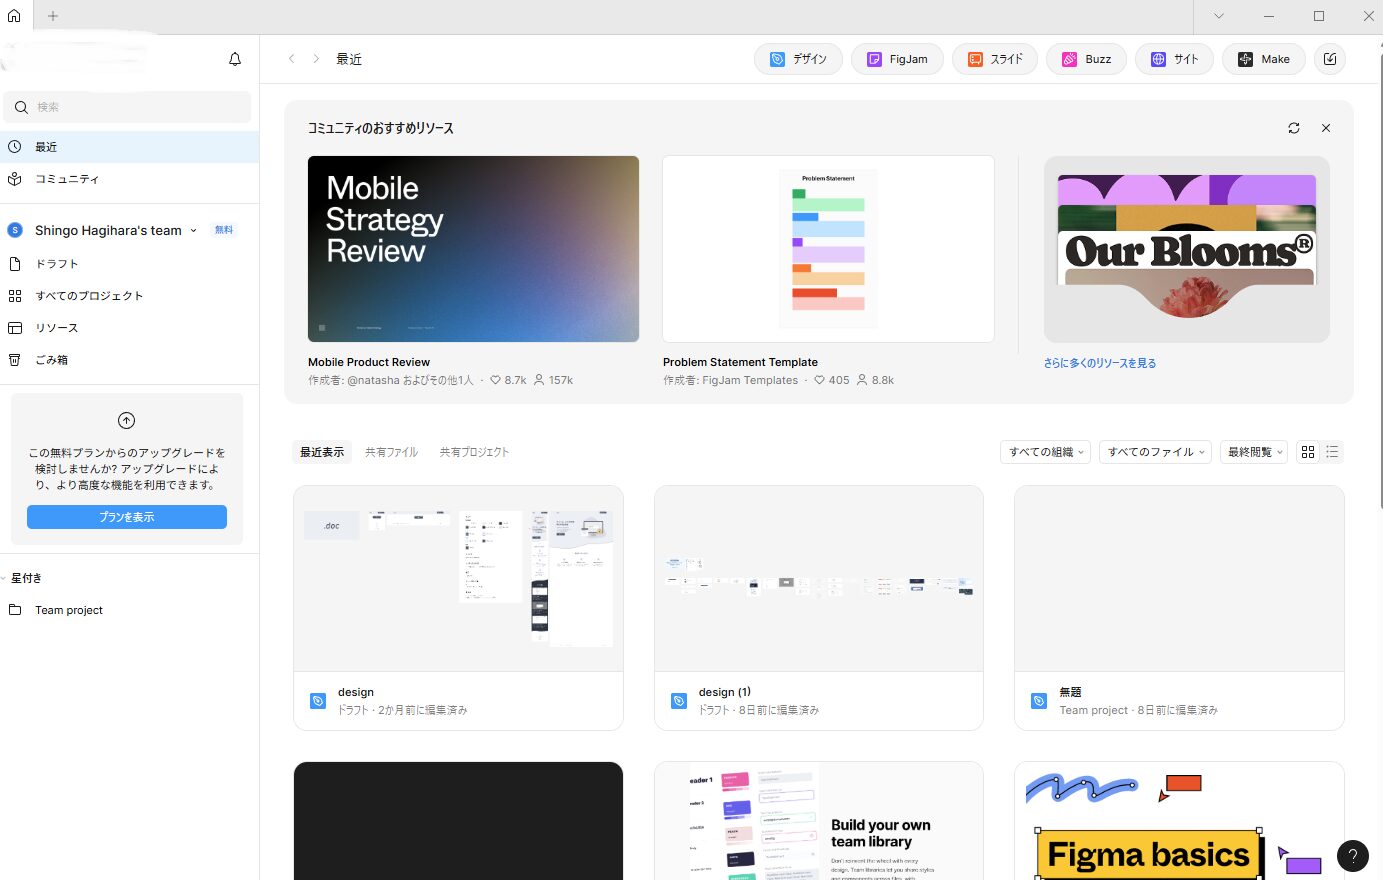This screenshot has width=1383, height=880.
Task: Expand the 最終閲覧 sort dropdown
Action: click(x=1254, y=452)
